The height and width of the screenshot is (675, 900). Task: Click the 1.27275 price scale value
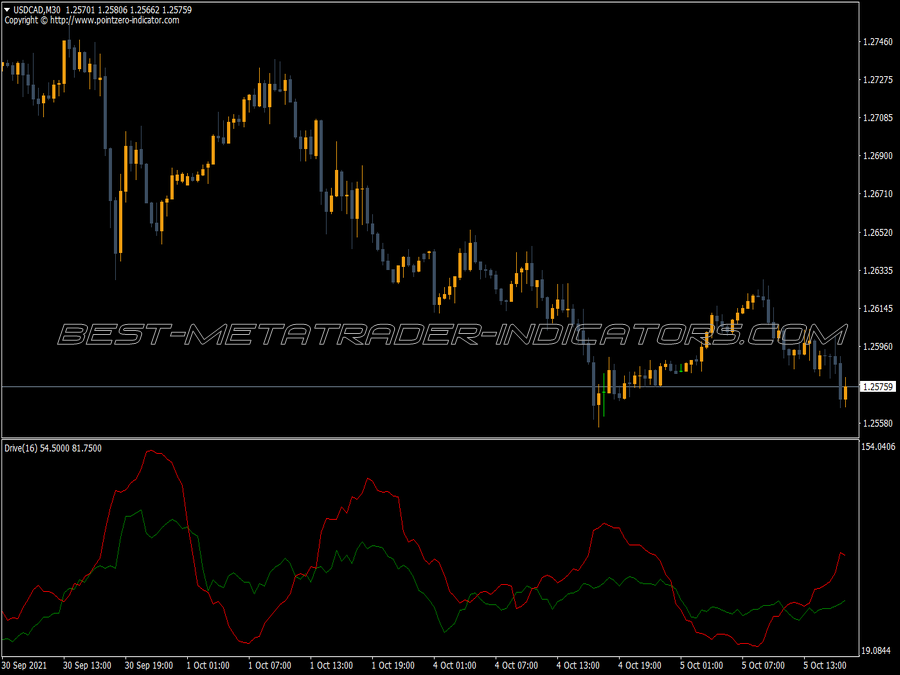click(878, 80)
